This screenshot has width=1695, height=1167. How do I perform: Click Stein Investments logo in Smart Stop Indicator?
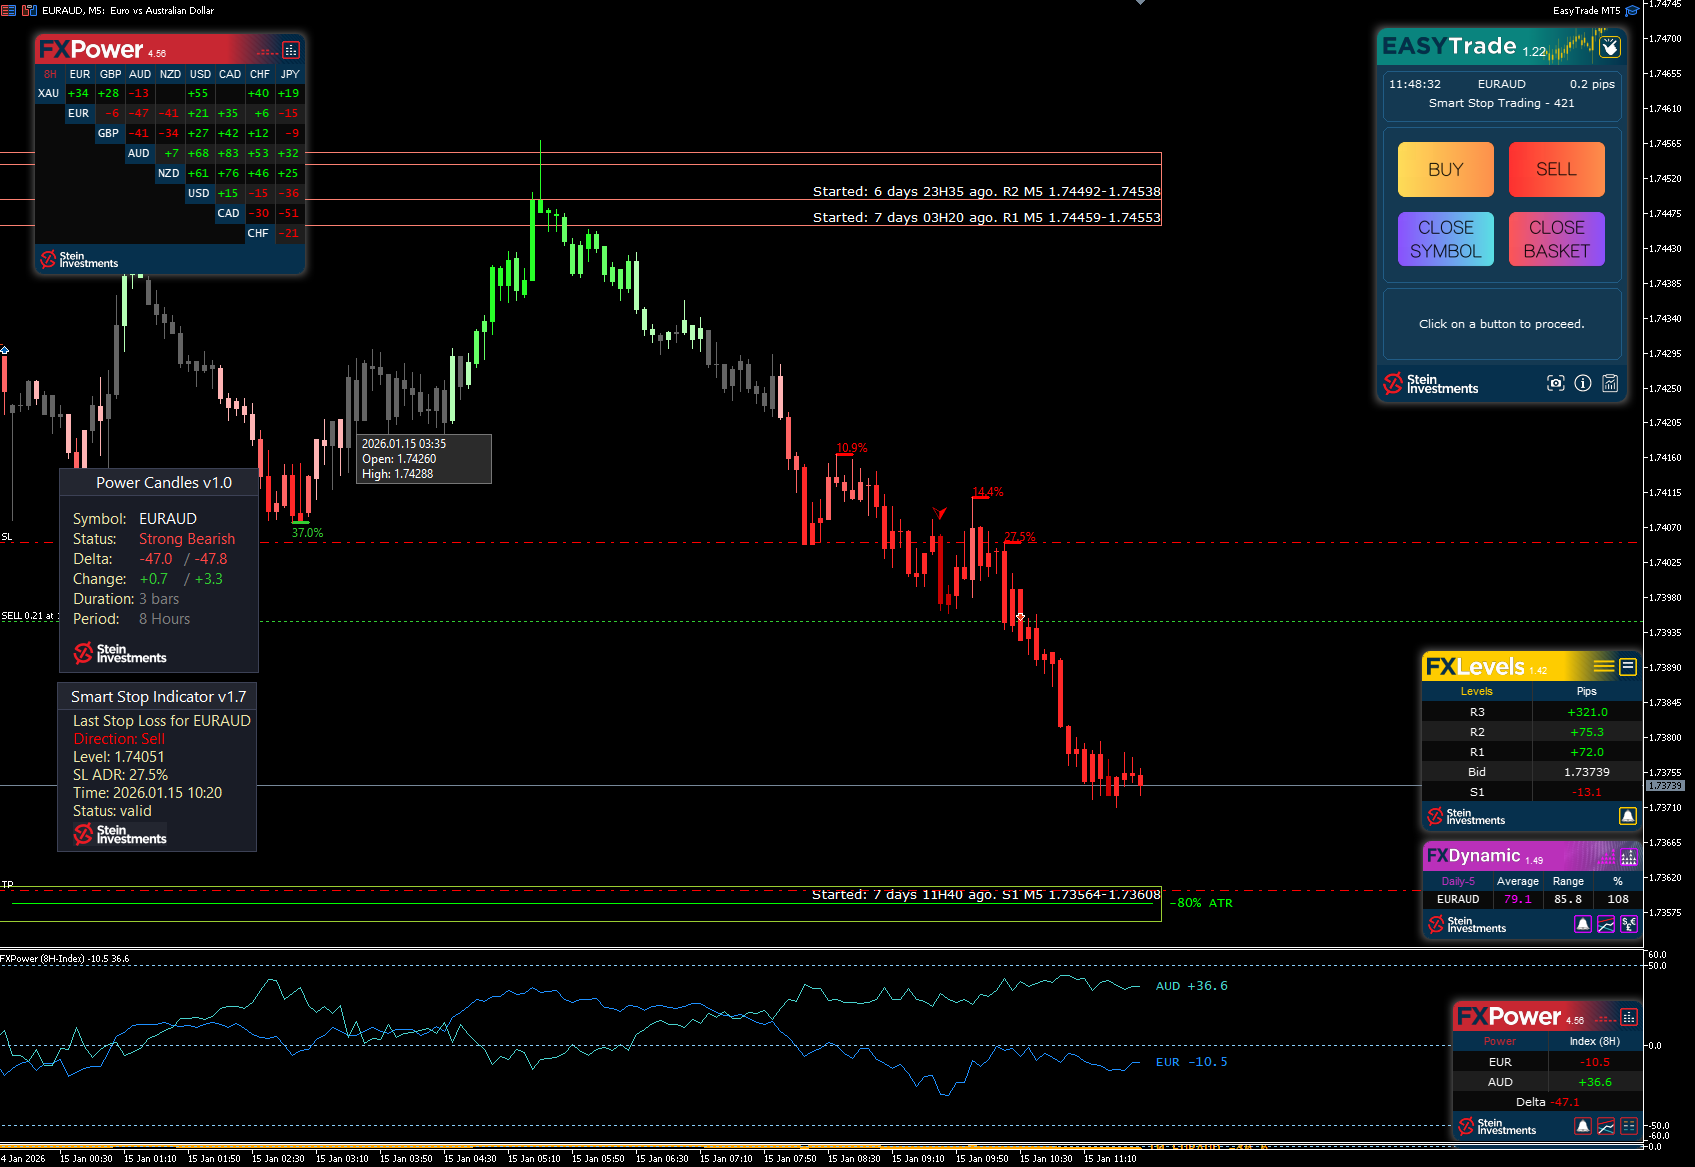[120, 834]
